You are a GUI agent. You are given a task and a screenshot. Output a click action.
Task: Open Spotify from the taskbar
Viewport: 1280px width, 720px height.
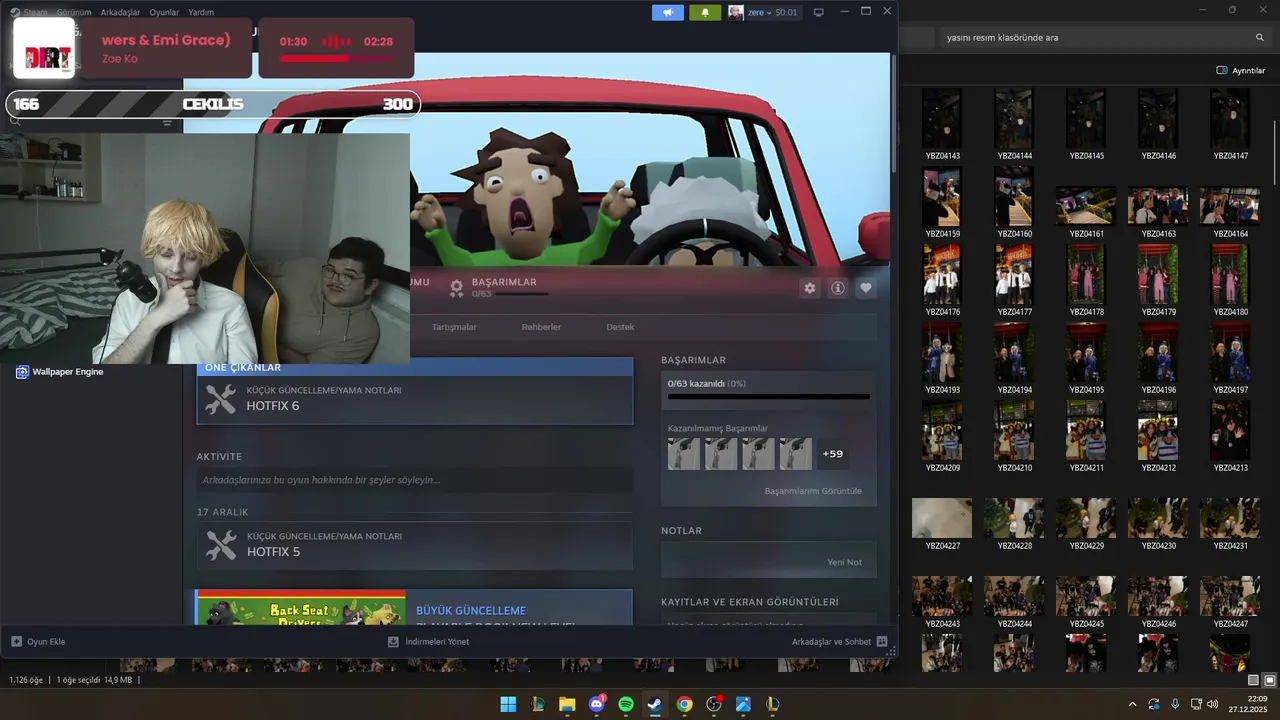[626, 704]
